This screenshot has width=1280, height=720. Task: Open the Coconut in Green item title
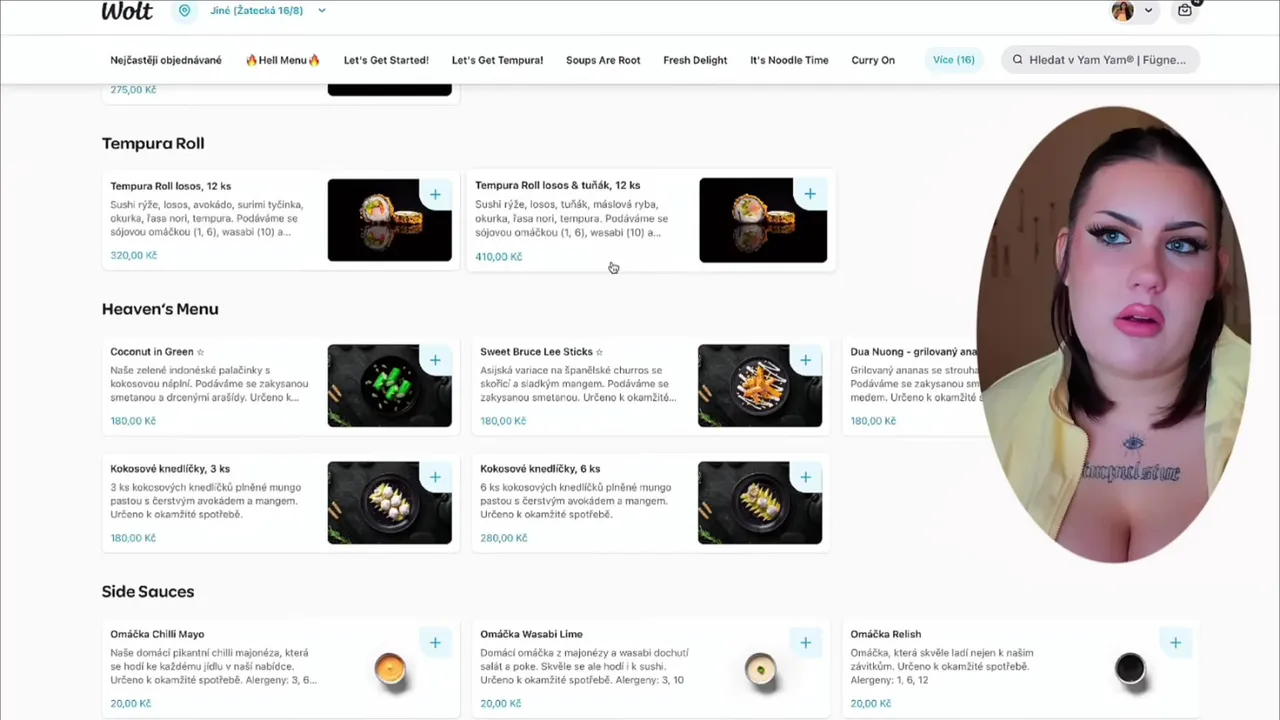tap(157, 352)
